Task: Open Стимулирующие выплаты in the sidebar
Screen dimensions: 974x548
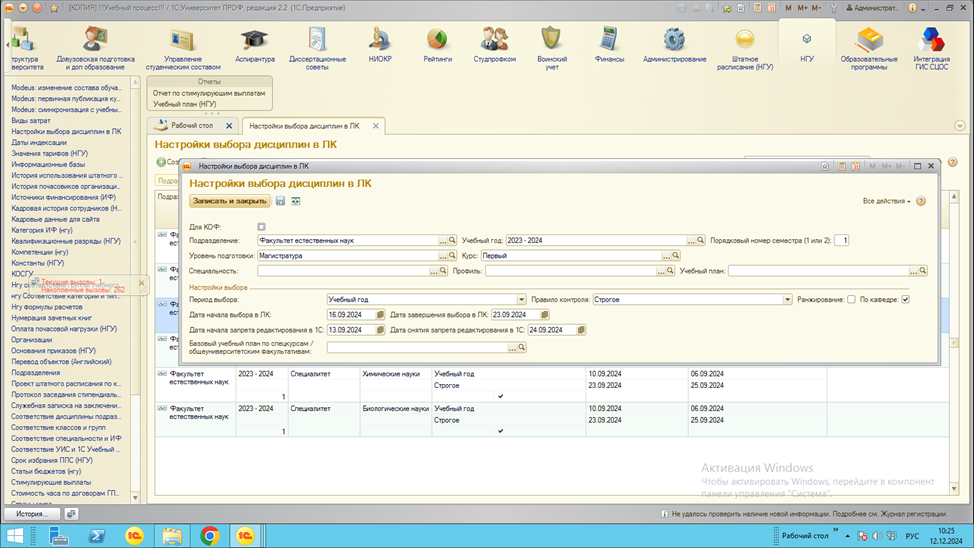Action: click(51, 482)
